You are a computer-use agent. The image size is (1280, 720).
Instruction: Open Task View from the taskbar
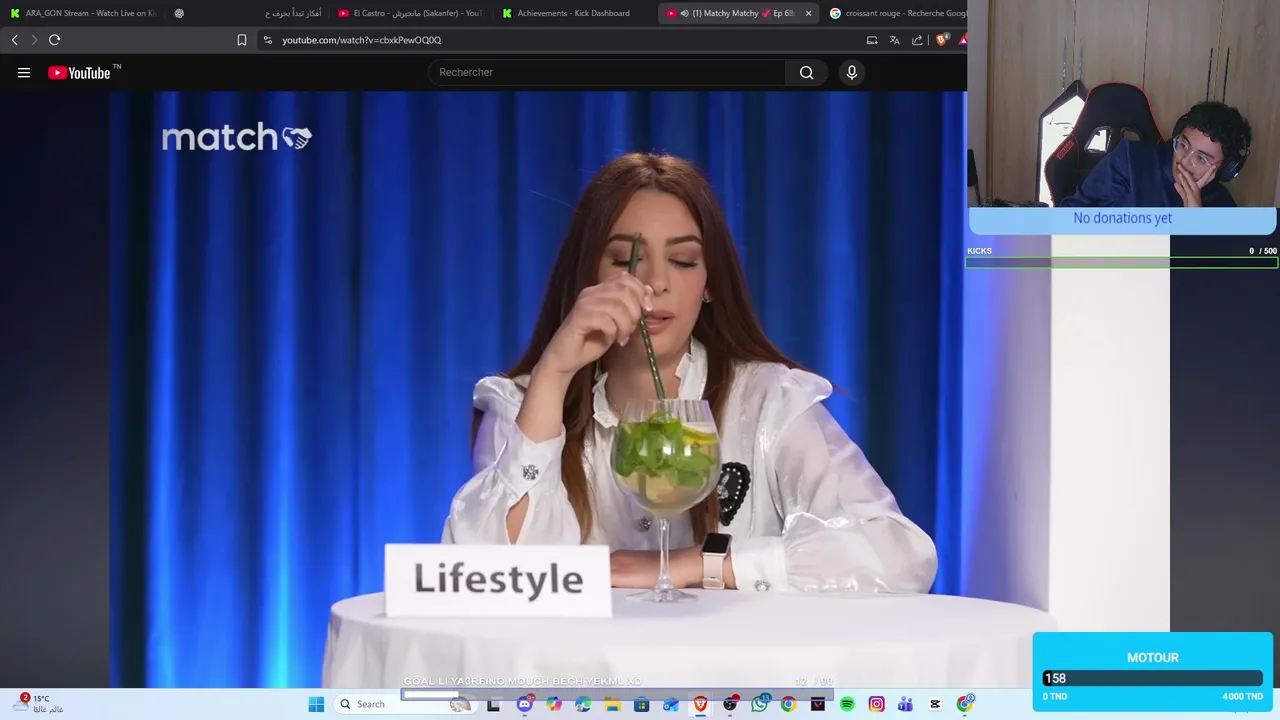(494, 704)
